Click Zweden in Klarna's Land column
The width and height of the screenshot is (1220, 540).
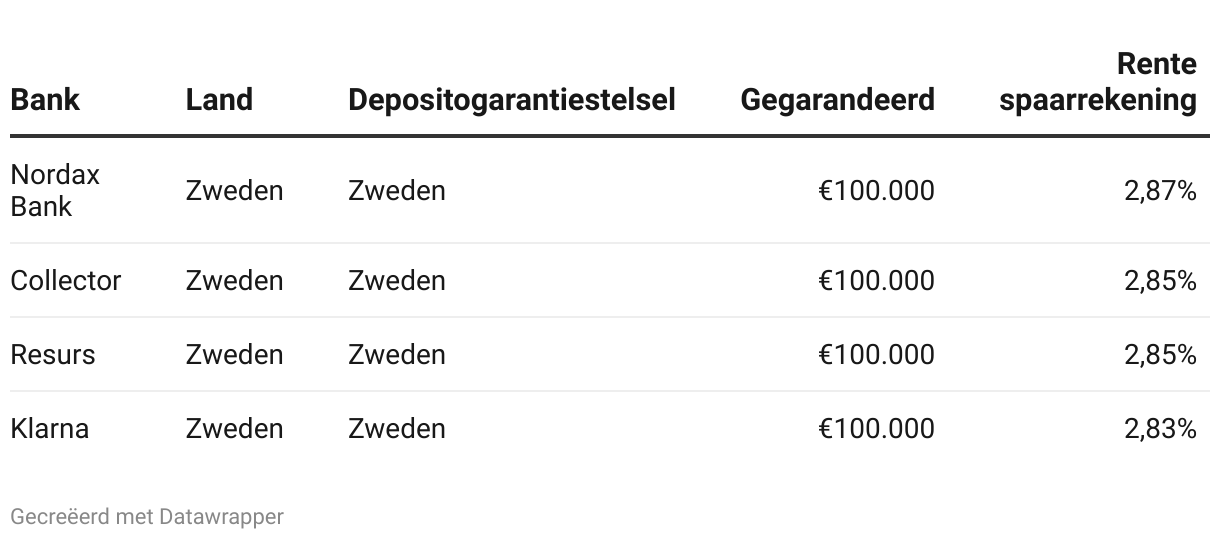pos(234,429)
